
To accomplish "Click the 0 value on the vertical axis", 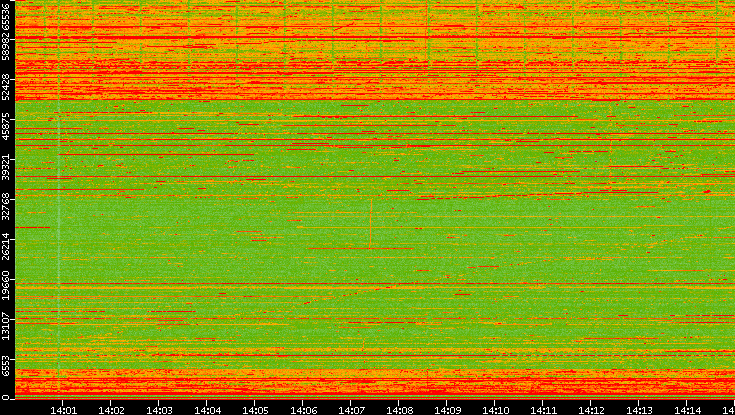I will (7, 397).
